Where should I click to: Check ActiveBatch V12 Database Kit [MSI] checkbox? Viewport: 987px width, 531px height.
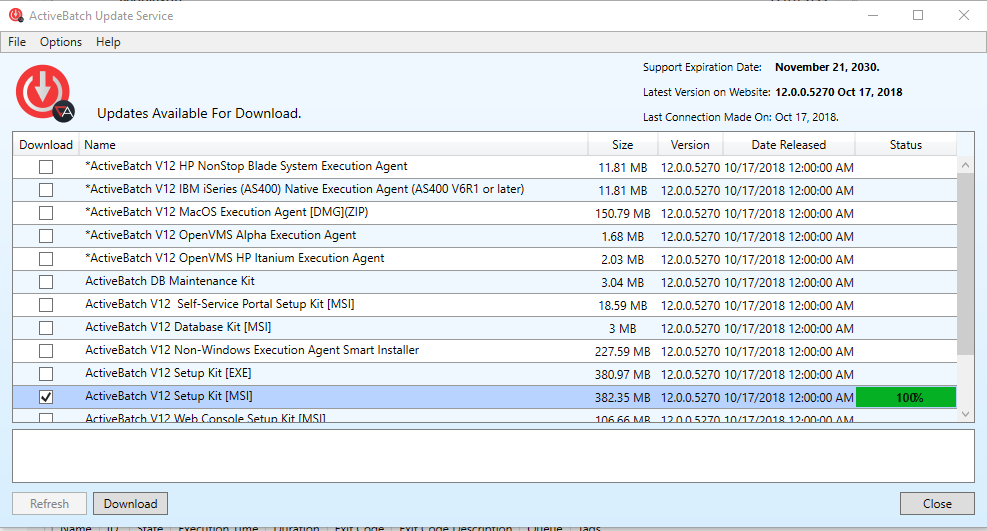point(46,328)
